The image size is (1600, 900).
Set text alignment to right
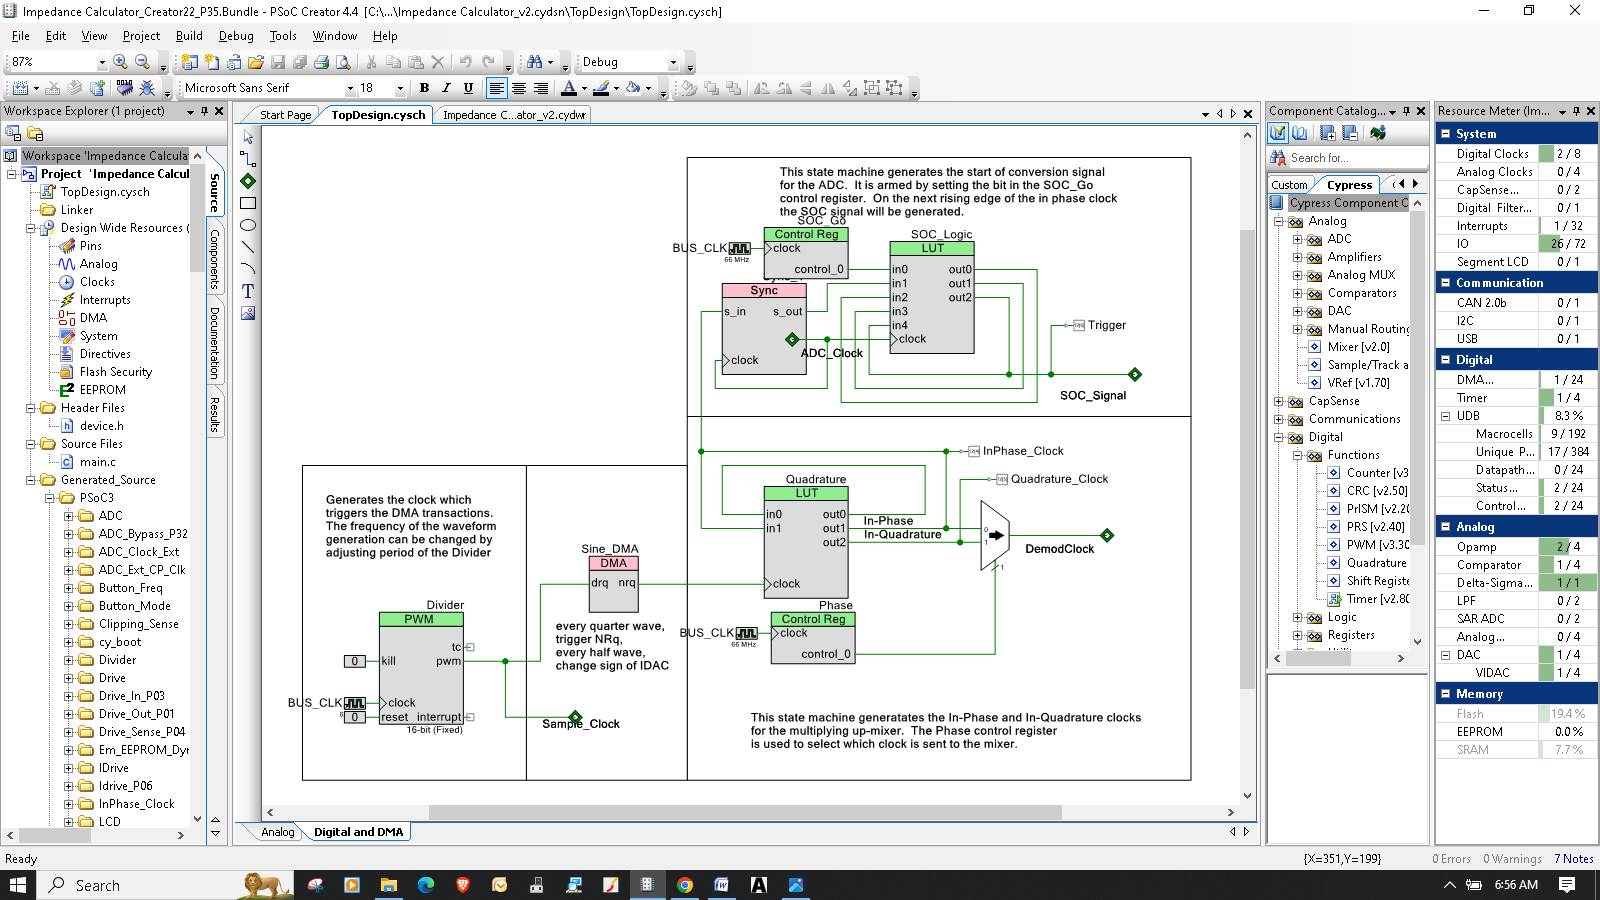click(541, 88)
